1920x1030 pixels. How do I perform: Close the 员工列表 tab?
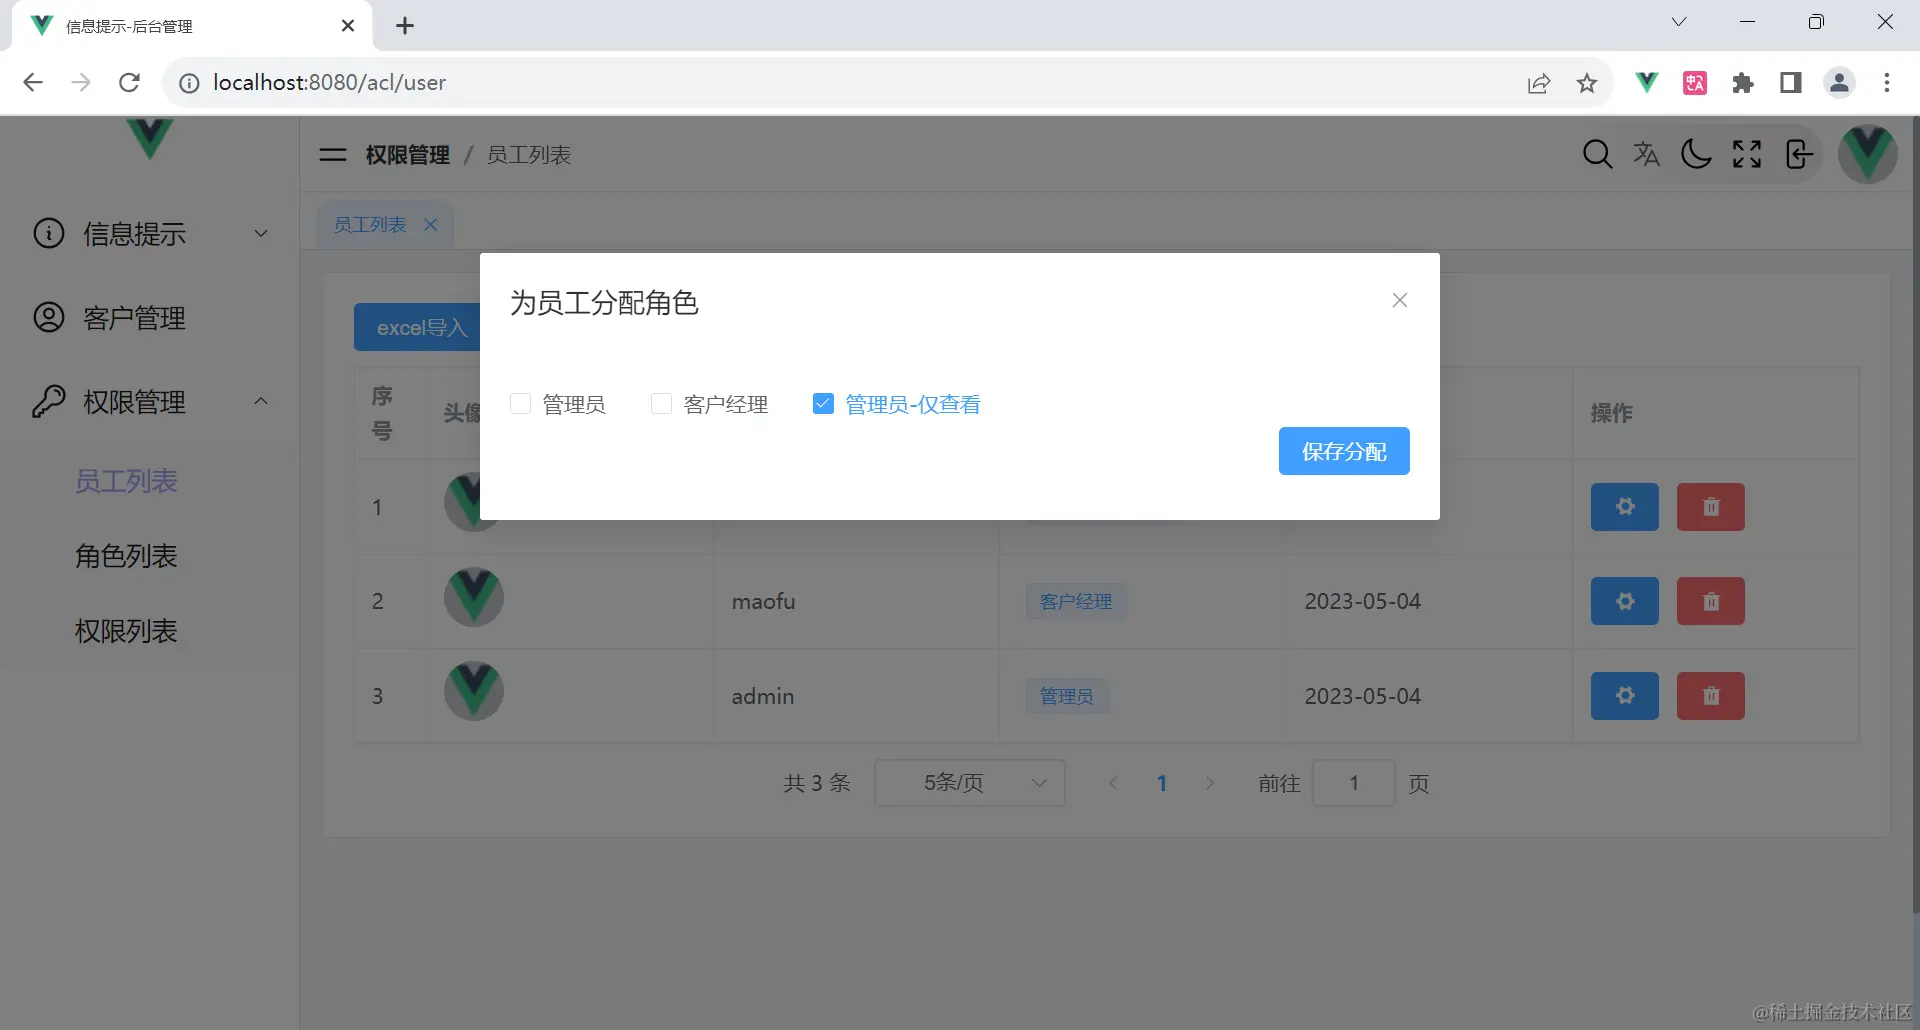tap(431, 225)
